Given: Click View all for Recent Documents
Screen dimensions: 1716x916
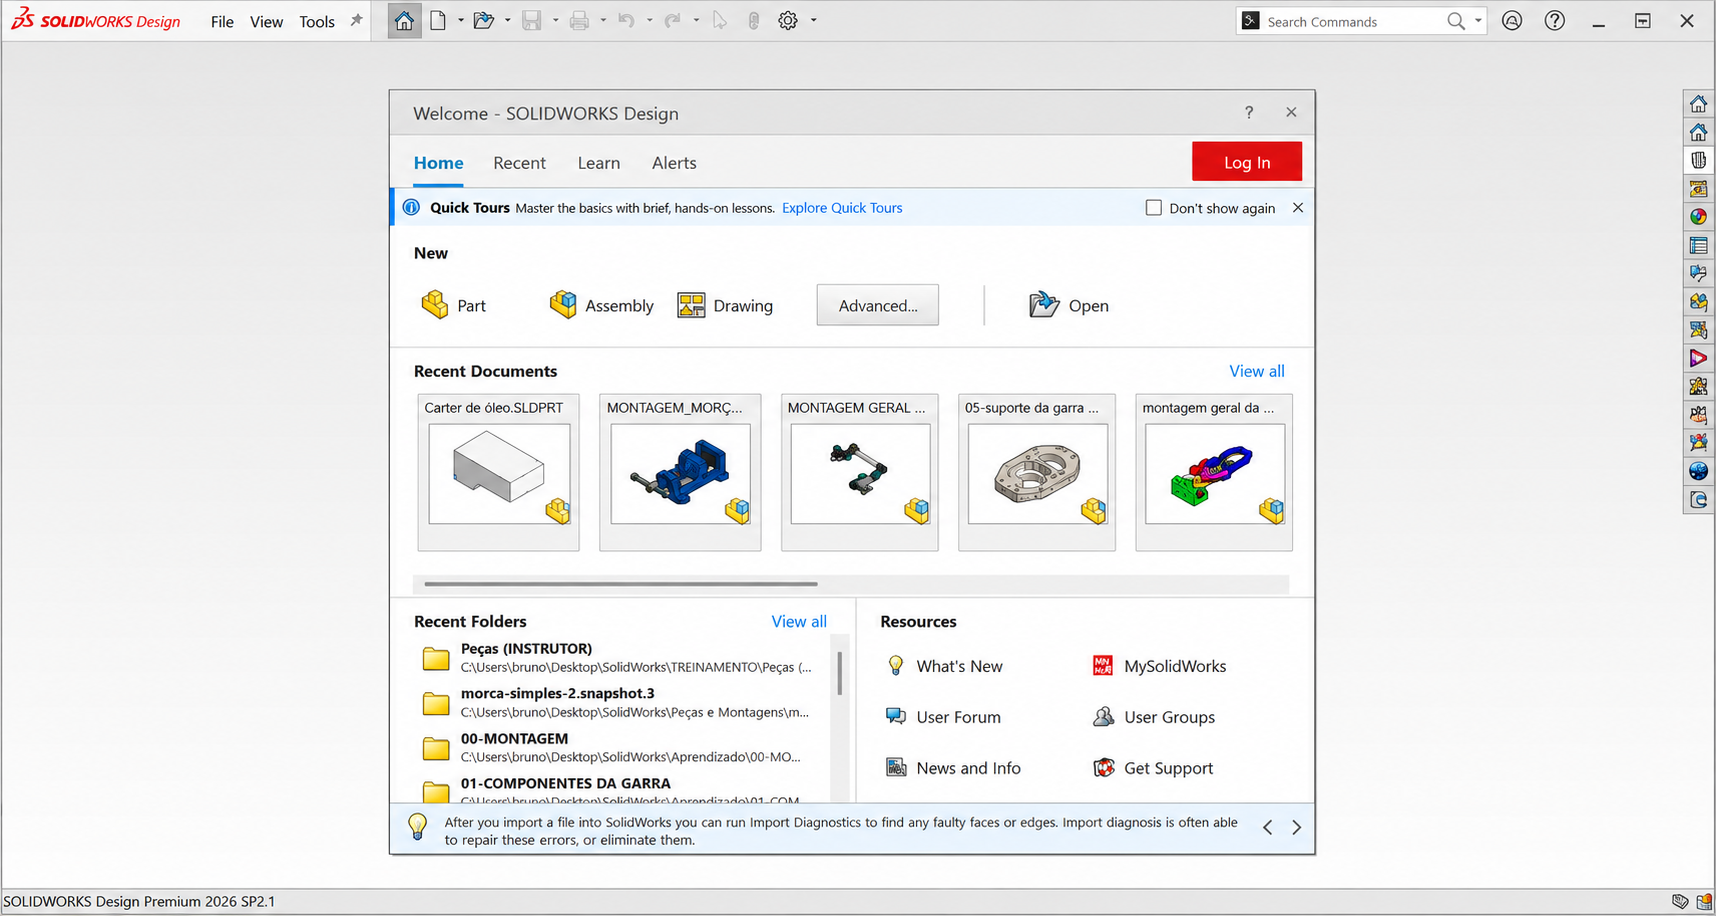Looking at the screenshot, I should click(1256, 371).
